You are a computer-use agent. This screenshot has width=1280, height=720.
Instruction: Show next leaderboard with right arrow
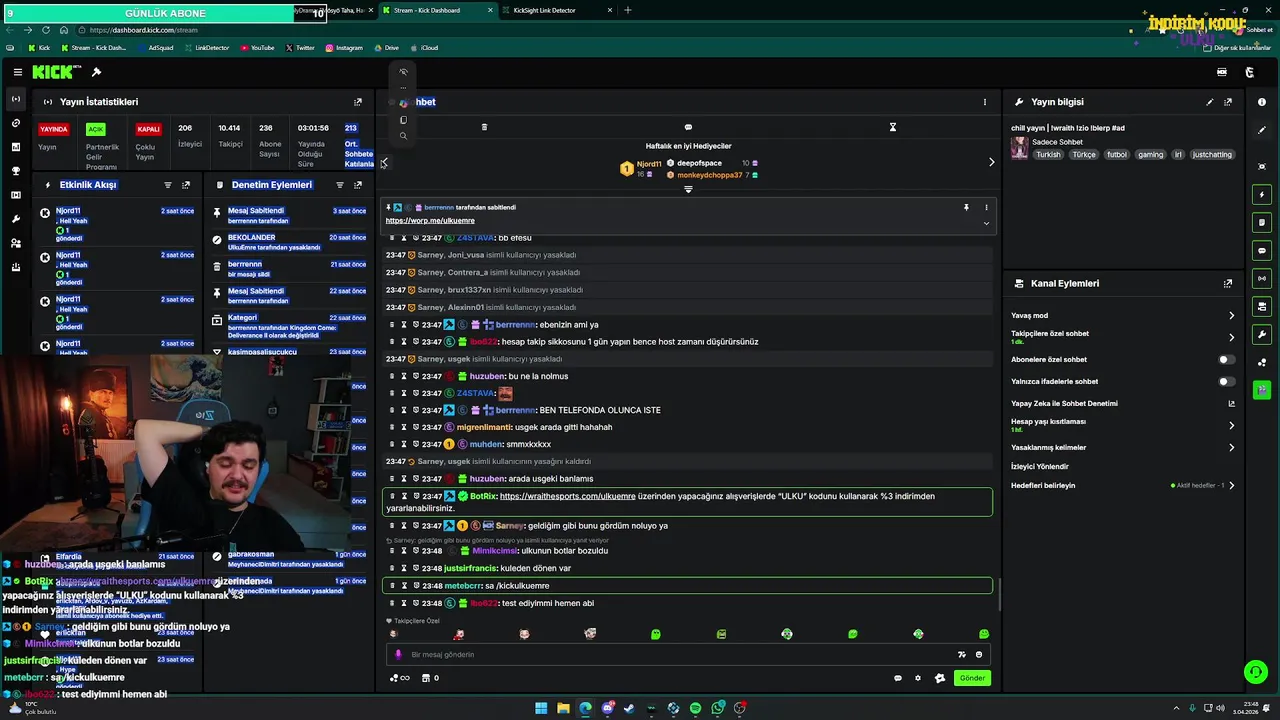click(991, 162)
